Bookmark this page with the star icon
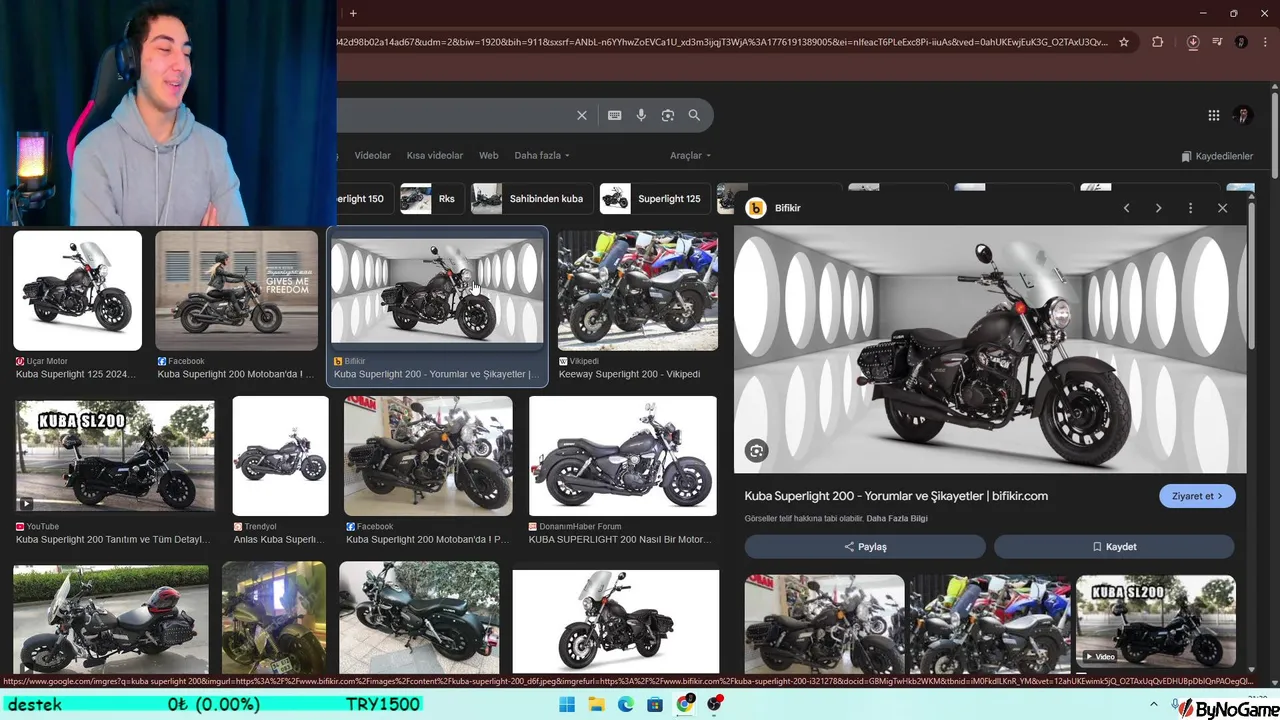The image size is (1280, 720). 1124,42
